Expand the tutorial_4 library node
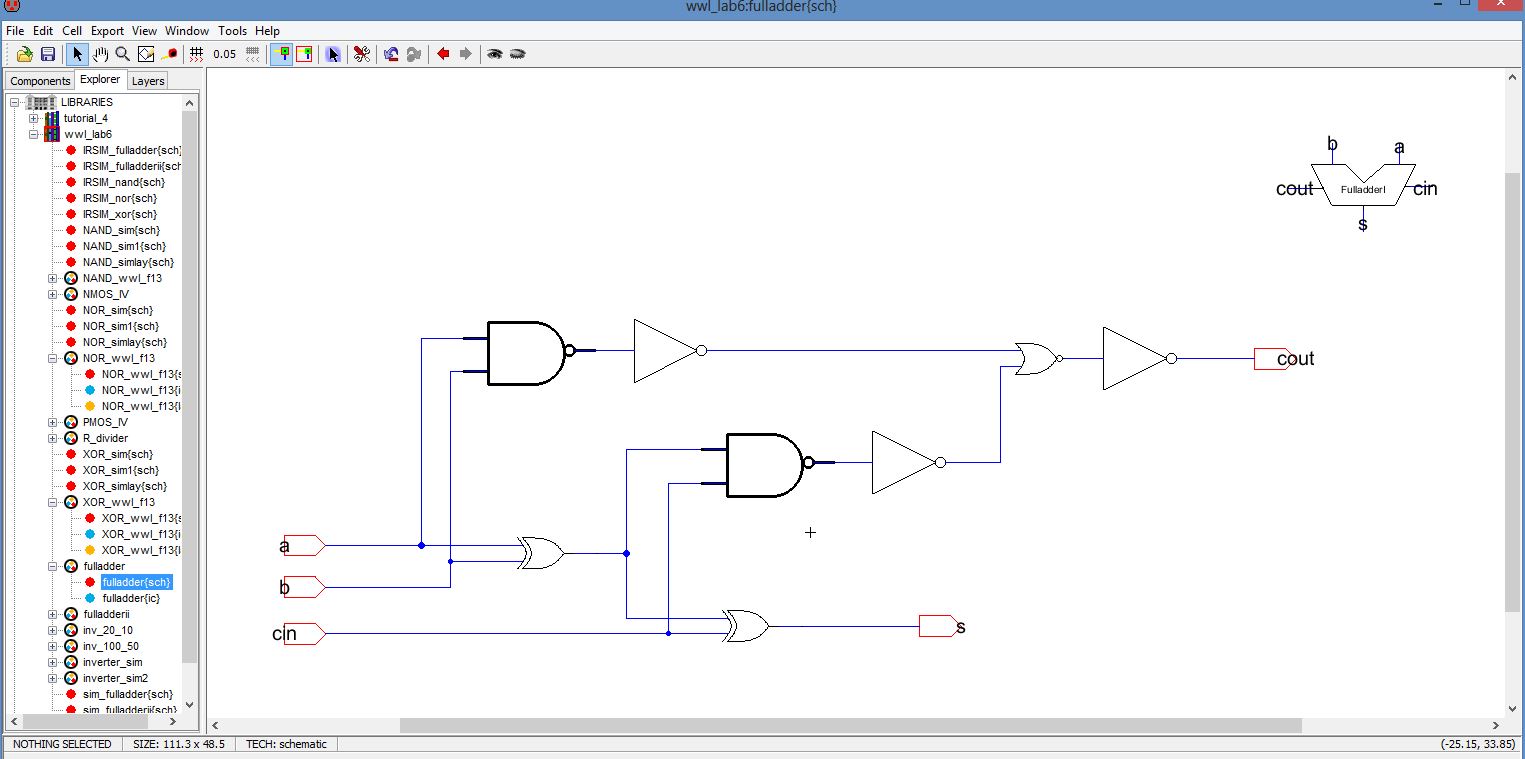Image resolution: width=1525 pixels, height=759 pixels. tap(33, 118)
